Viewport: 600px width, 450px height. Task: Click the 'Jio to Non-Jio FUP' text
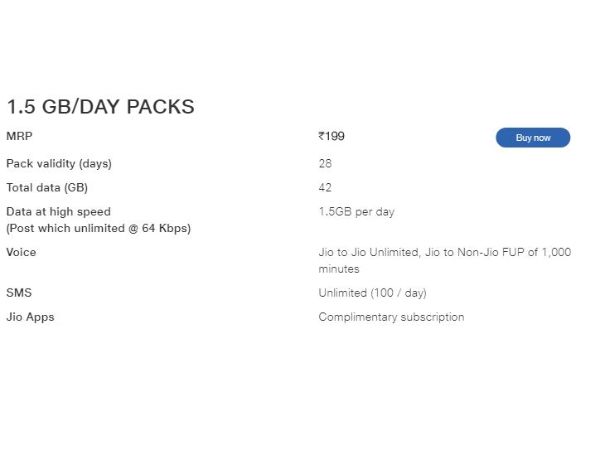pyautogui.click(x=475, y=253)
